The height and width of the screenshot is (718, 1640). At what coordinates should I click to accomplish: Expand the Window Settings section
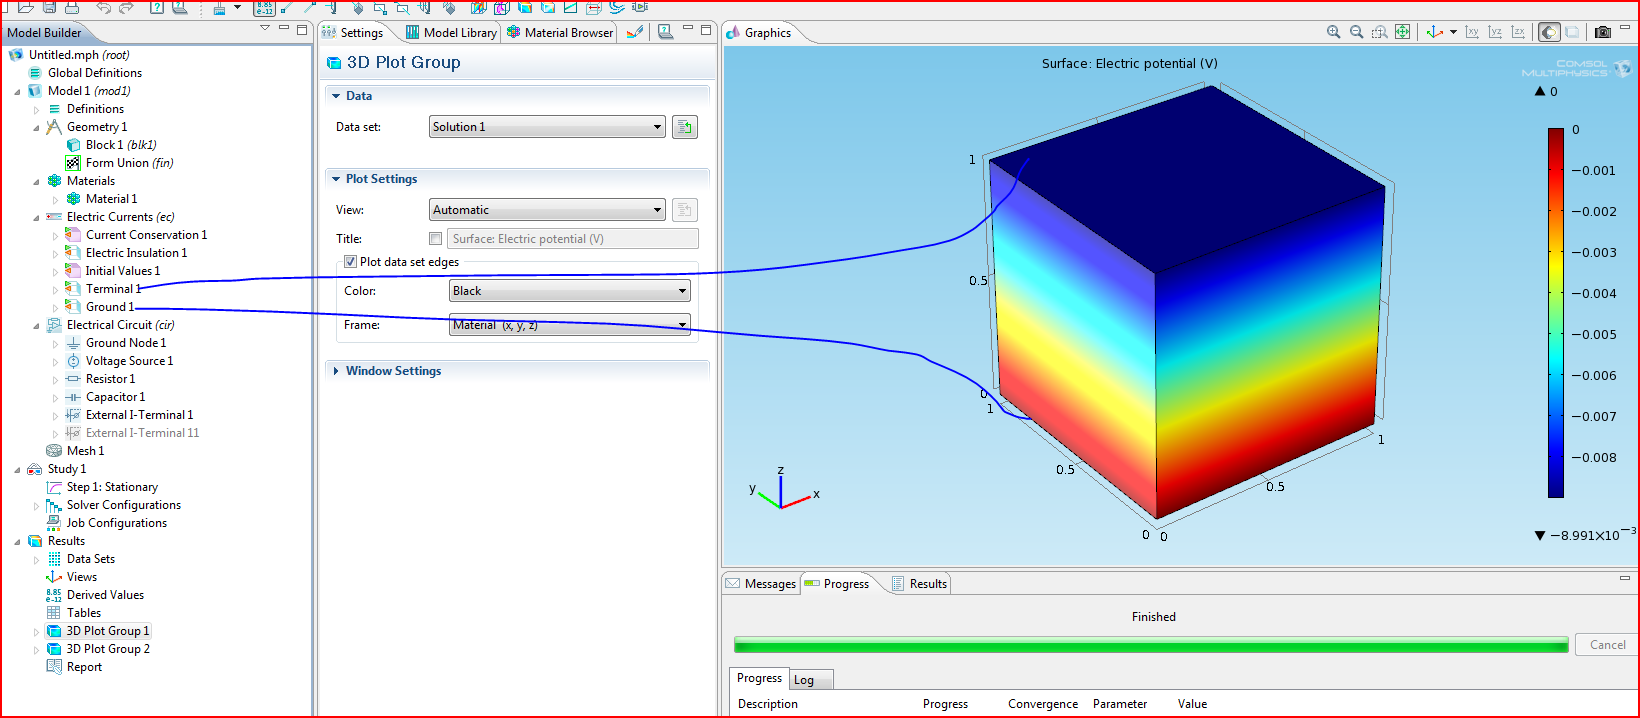pyautogui.click(x=393, y=371)
